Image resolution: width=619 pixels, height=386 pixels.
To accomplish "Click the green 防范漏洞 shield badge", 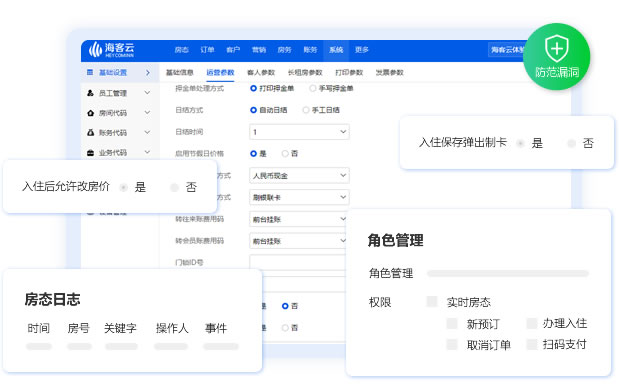I will click(557, 56).
